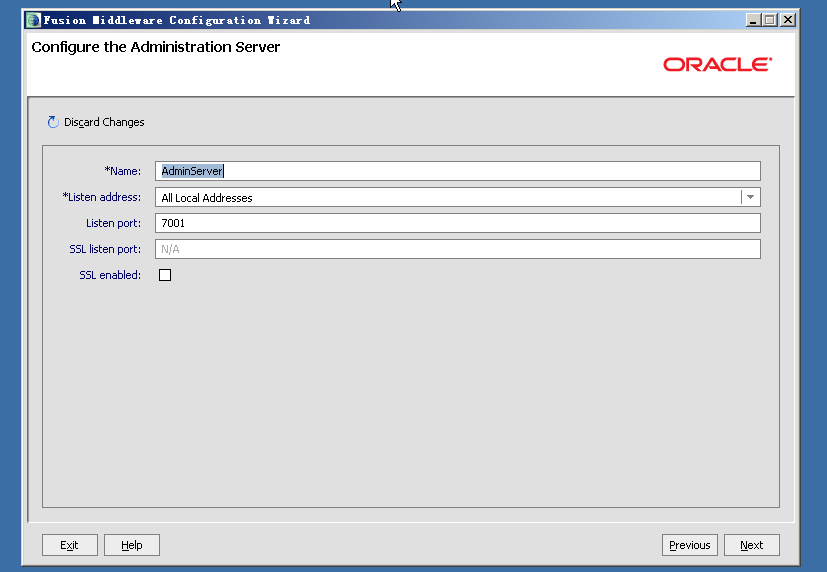The width and height of the screenshot is (827, 572).
Task: Maximize the Configuration Wizard window
Action: pyautogui.click(x=770, y=20)
